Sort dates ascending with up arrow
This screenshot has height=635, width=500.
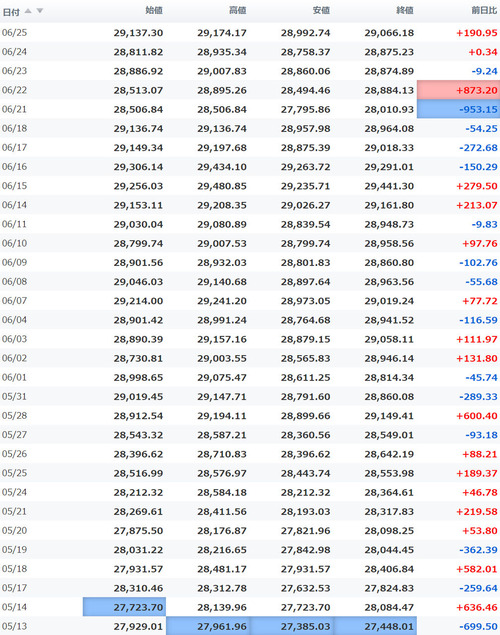pos(28,11)
